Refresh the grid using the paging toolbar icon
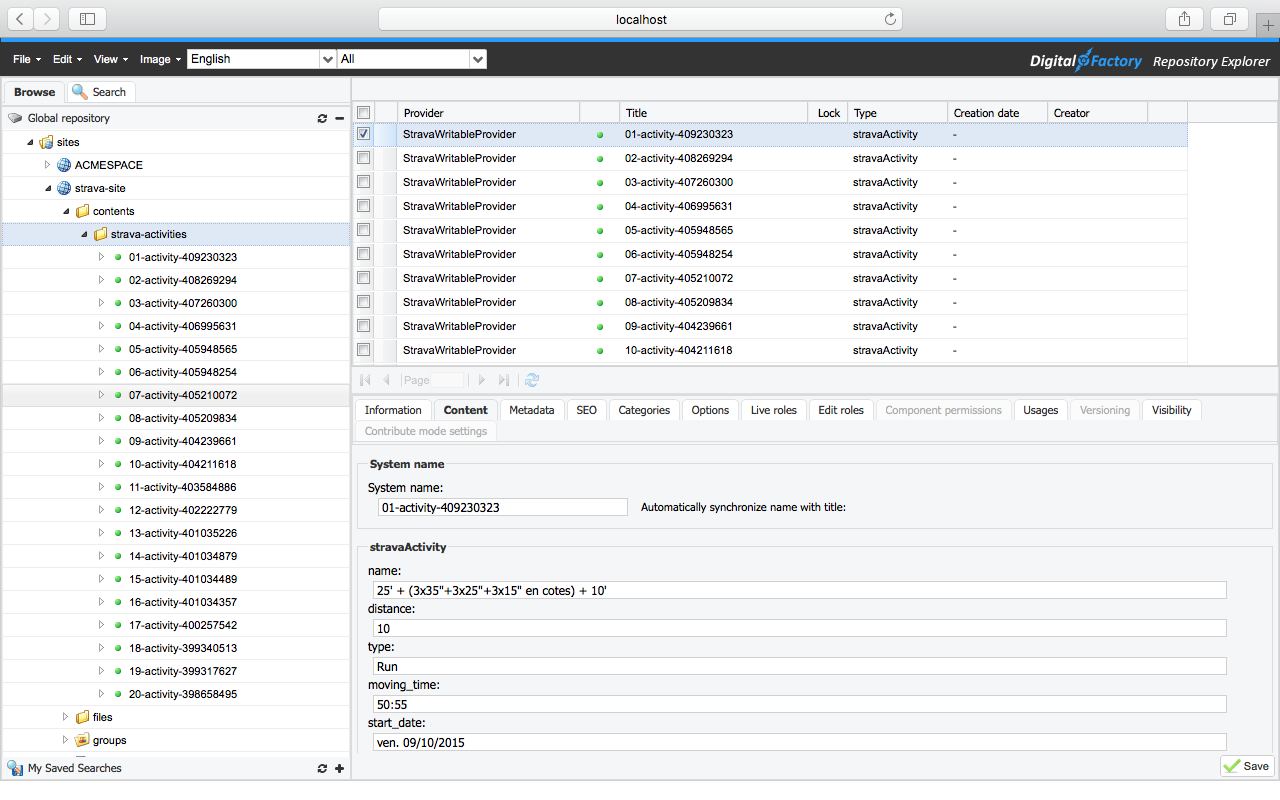Screen dimensions: 1280x800 tap(532, 380)
